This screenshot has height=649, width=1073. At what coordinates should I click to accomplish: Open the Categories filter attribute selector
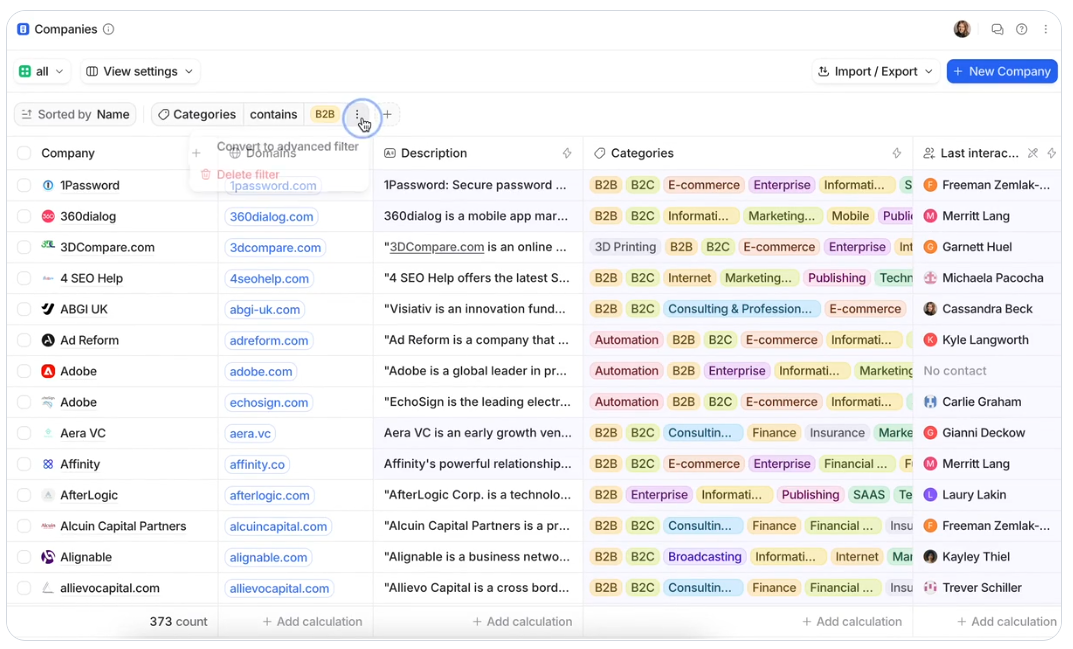[x=197, y=114]
